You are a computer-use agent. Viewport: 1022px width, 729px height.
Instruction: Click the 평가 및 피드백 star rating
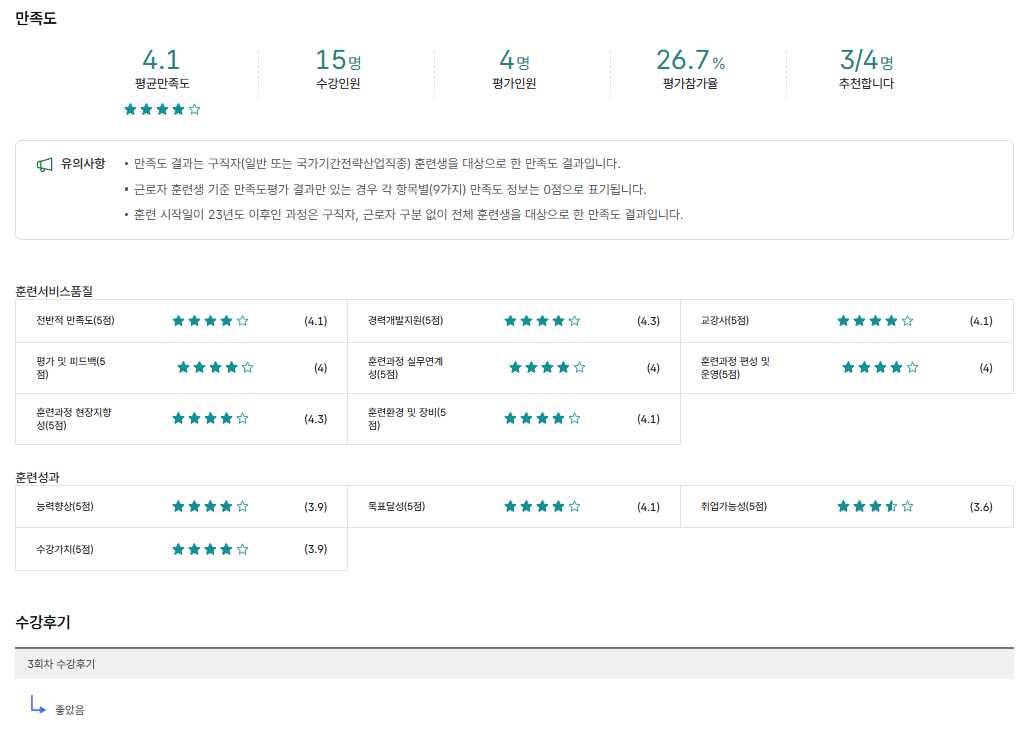215,368
